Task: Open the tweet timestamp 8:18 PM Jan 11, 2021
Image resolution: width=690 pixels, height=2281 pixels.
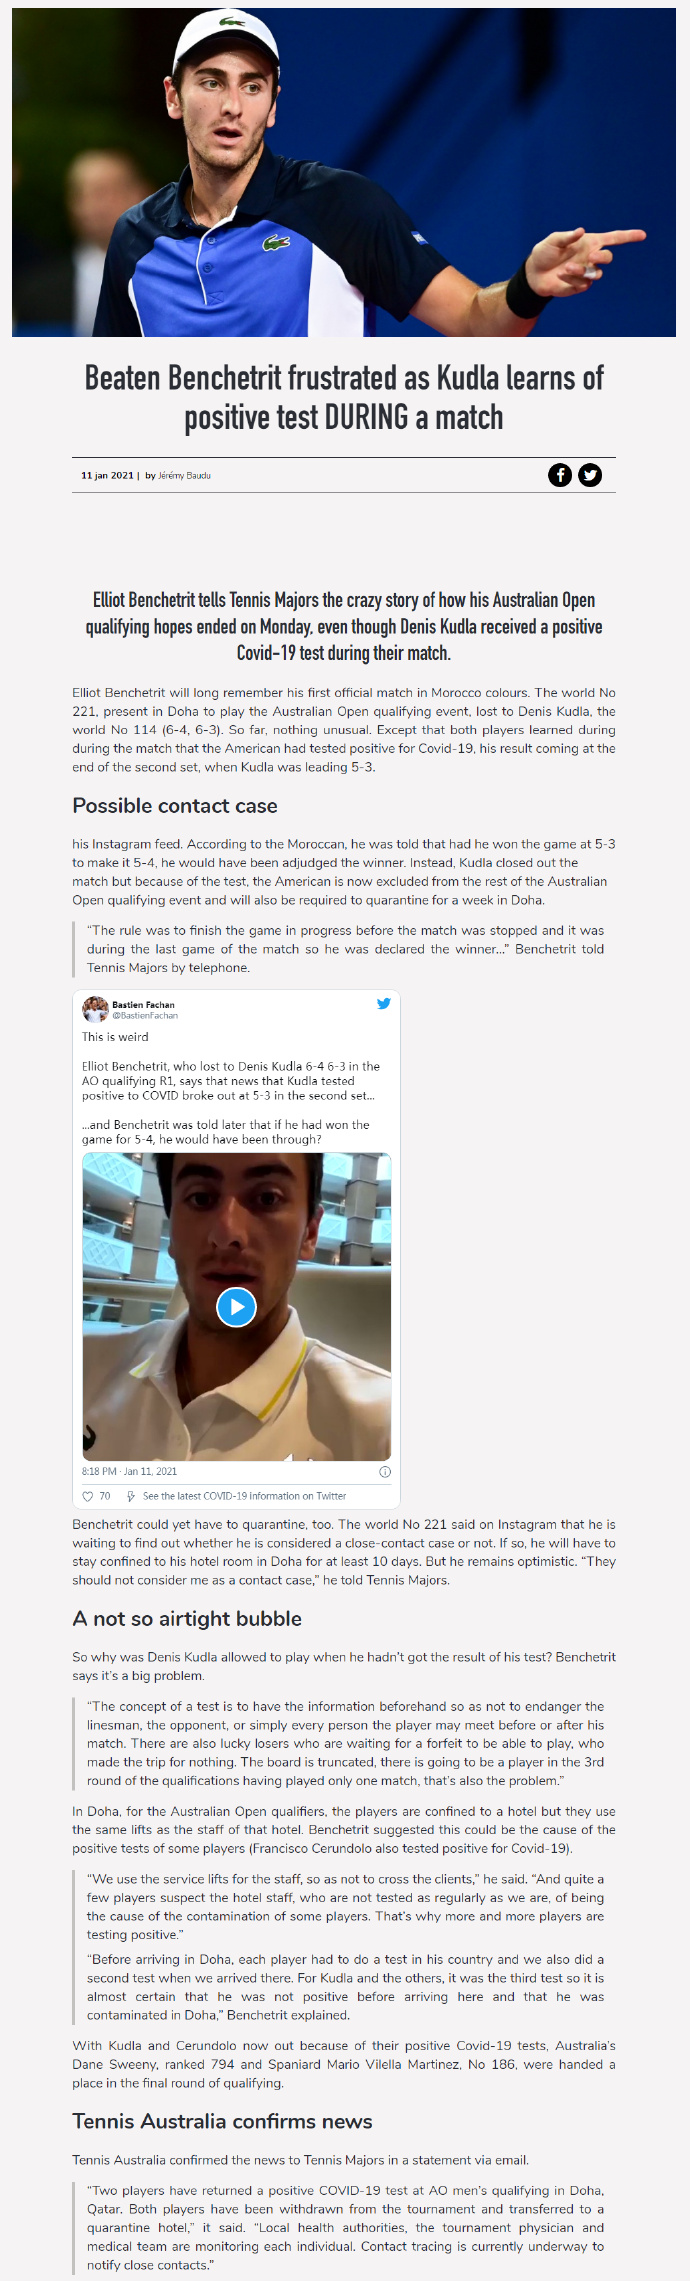Action: 129,1471
